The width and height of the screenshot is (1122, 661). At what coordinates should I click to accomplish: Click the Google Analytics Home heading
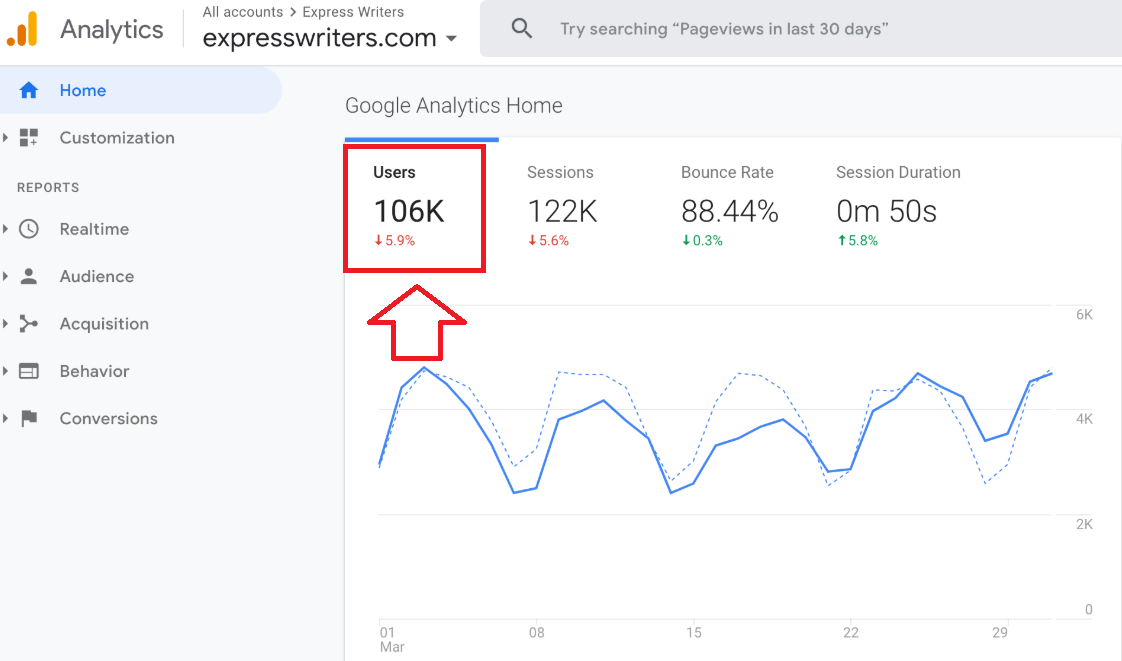[454, 106]
